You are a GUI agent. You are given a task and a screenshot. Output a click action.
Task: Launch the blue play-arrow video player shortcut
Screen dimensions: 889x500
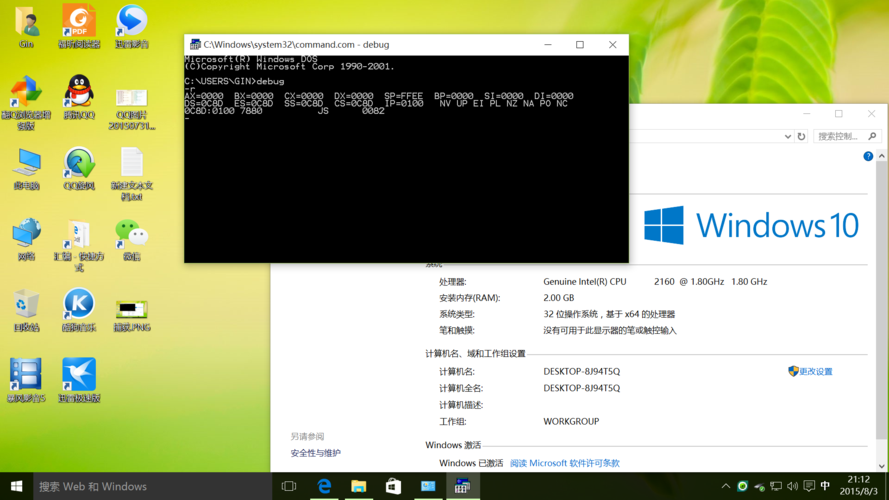click(x=132, y=27)
